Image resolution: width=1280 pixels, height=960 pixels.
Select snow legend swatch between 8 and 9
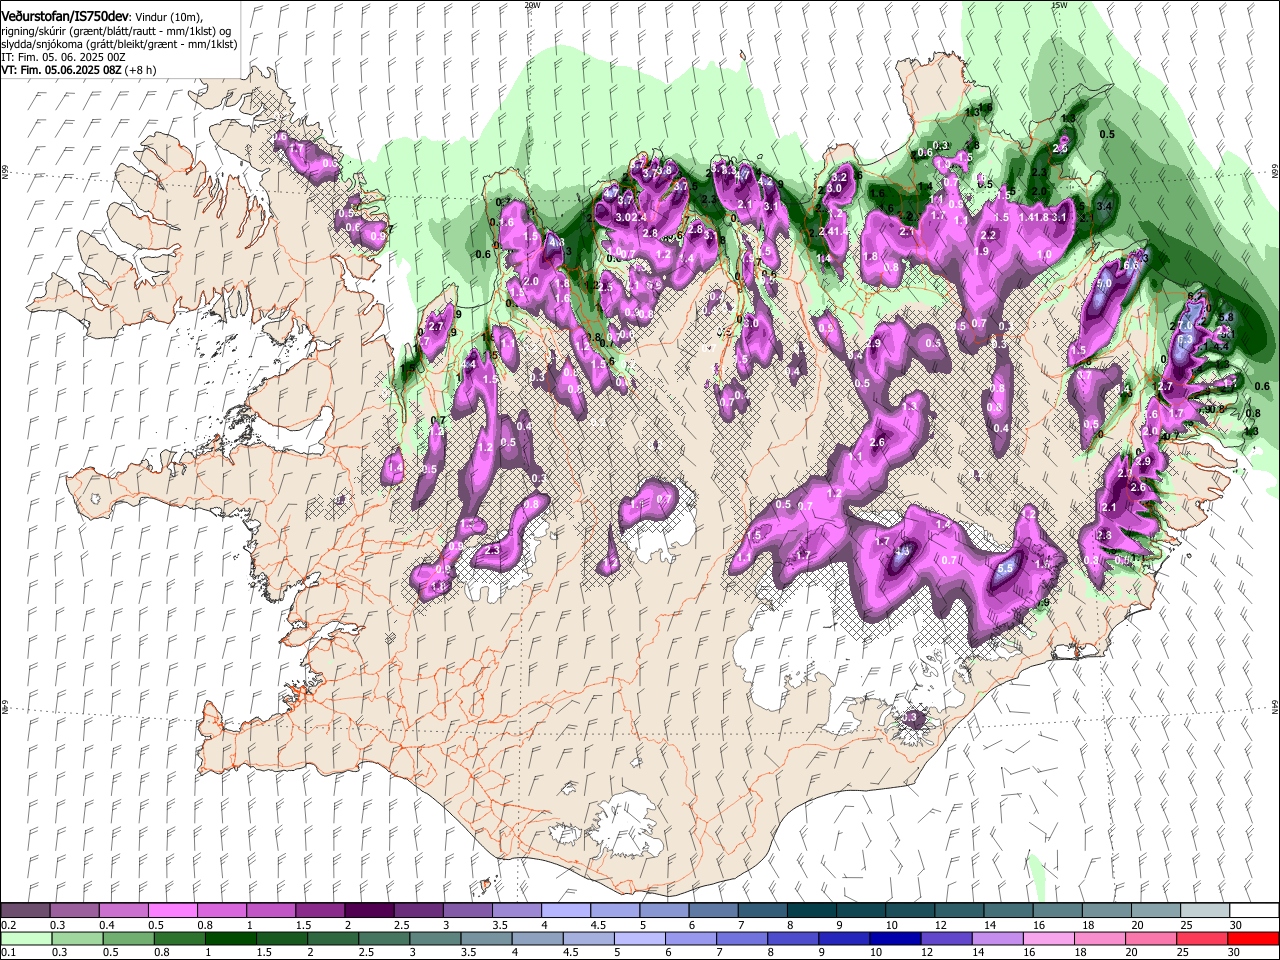(812, 910)
